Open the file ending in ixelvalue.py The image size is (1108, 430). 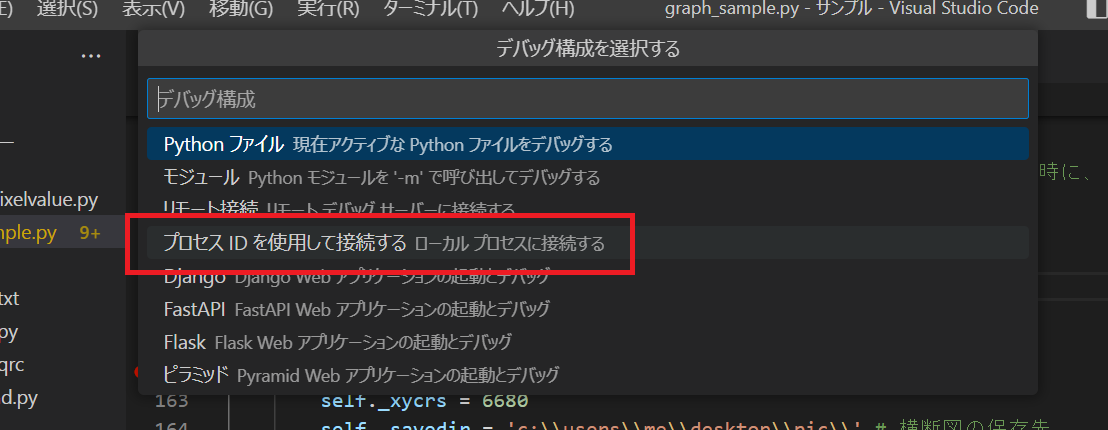point(49,200)
